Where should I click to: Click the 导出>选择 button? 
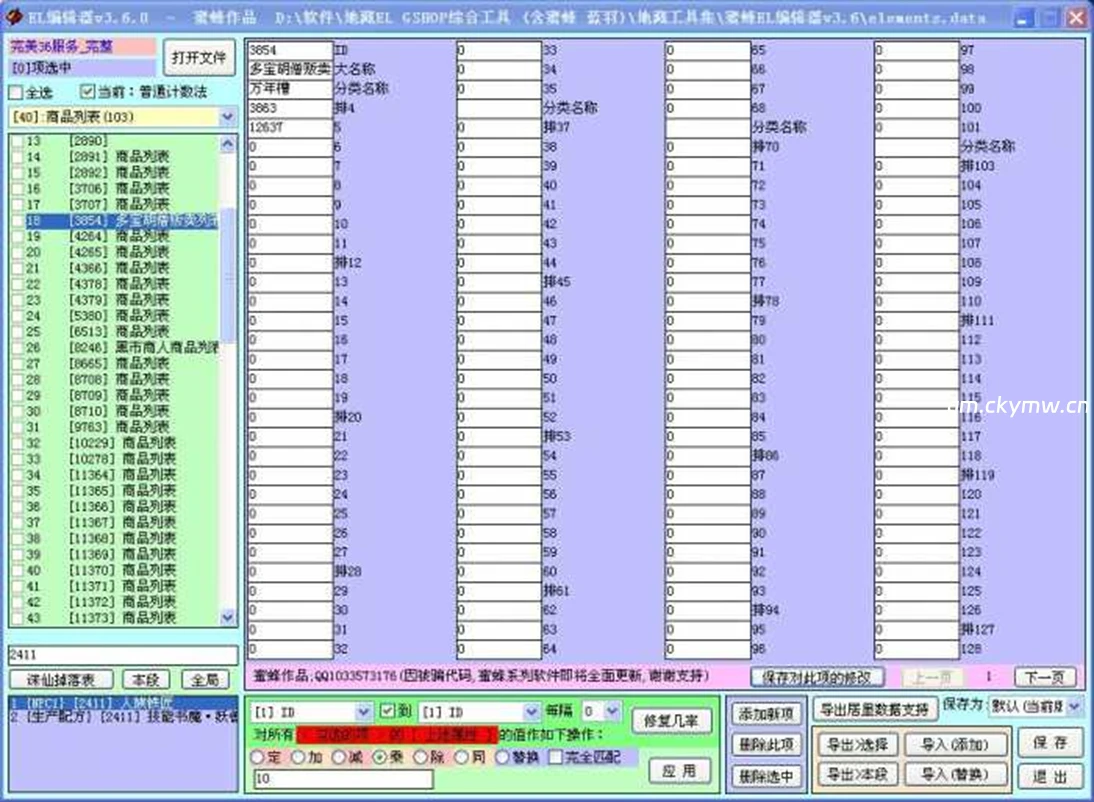pyautogui.click(x=857, y=745)
